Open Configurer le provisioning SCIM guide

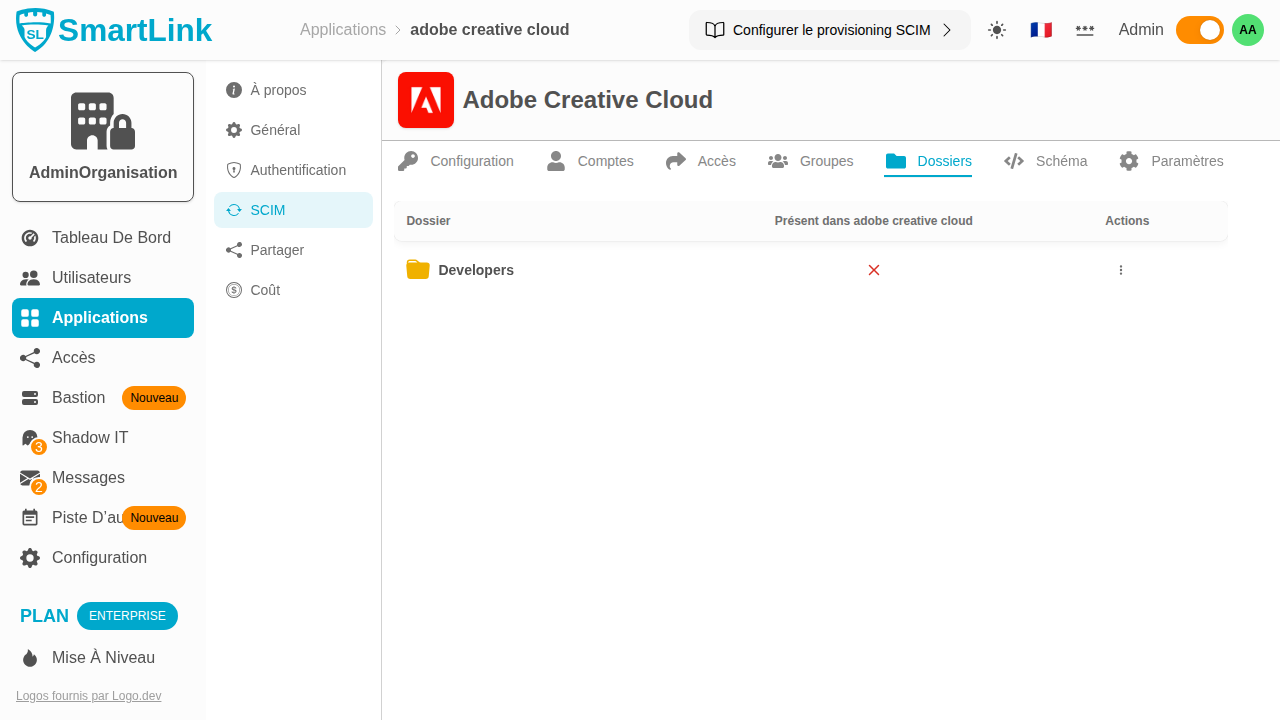point(829,30)
